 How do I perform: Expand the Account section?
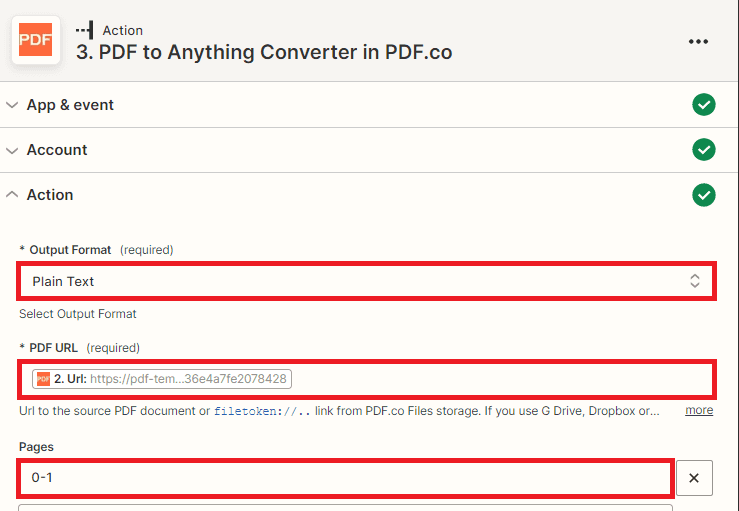[x=12, y=150]
